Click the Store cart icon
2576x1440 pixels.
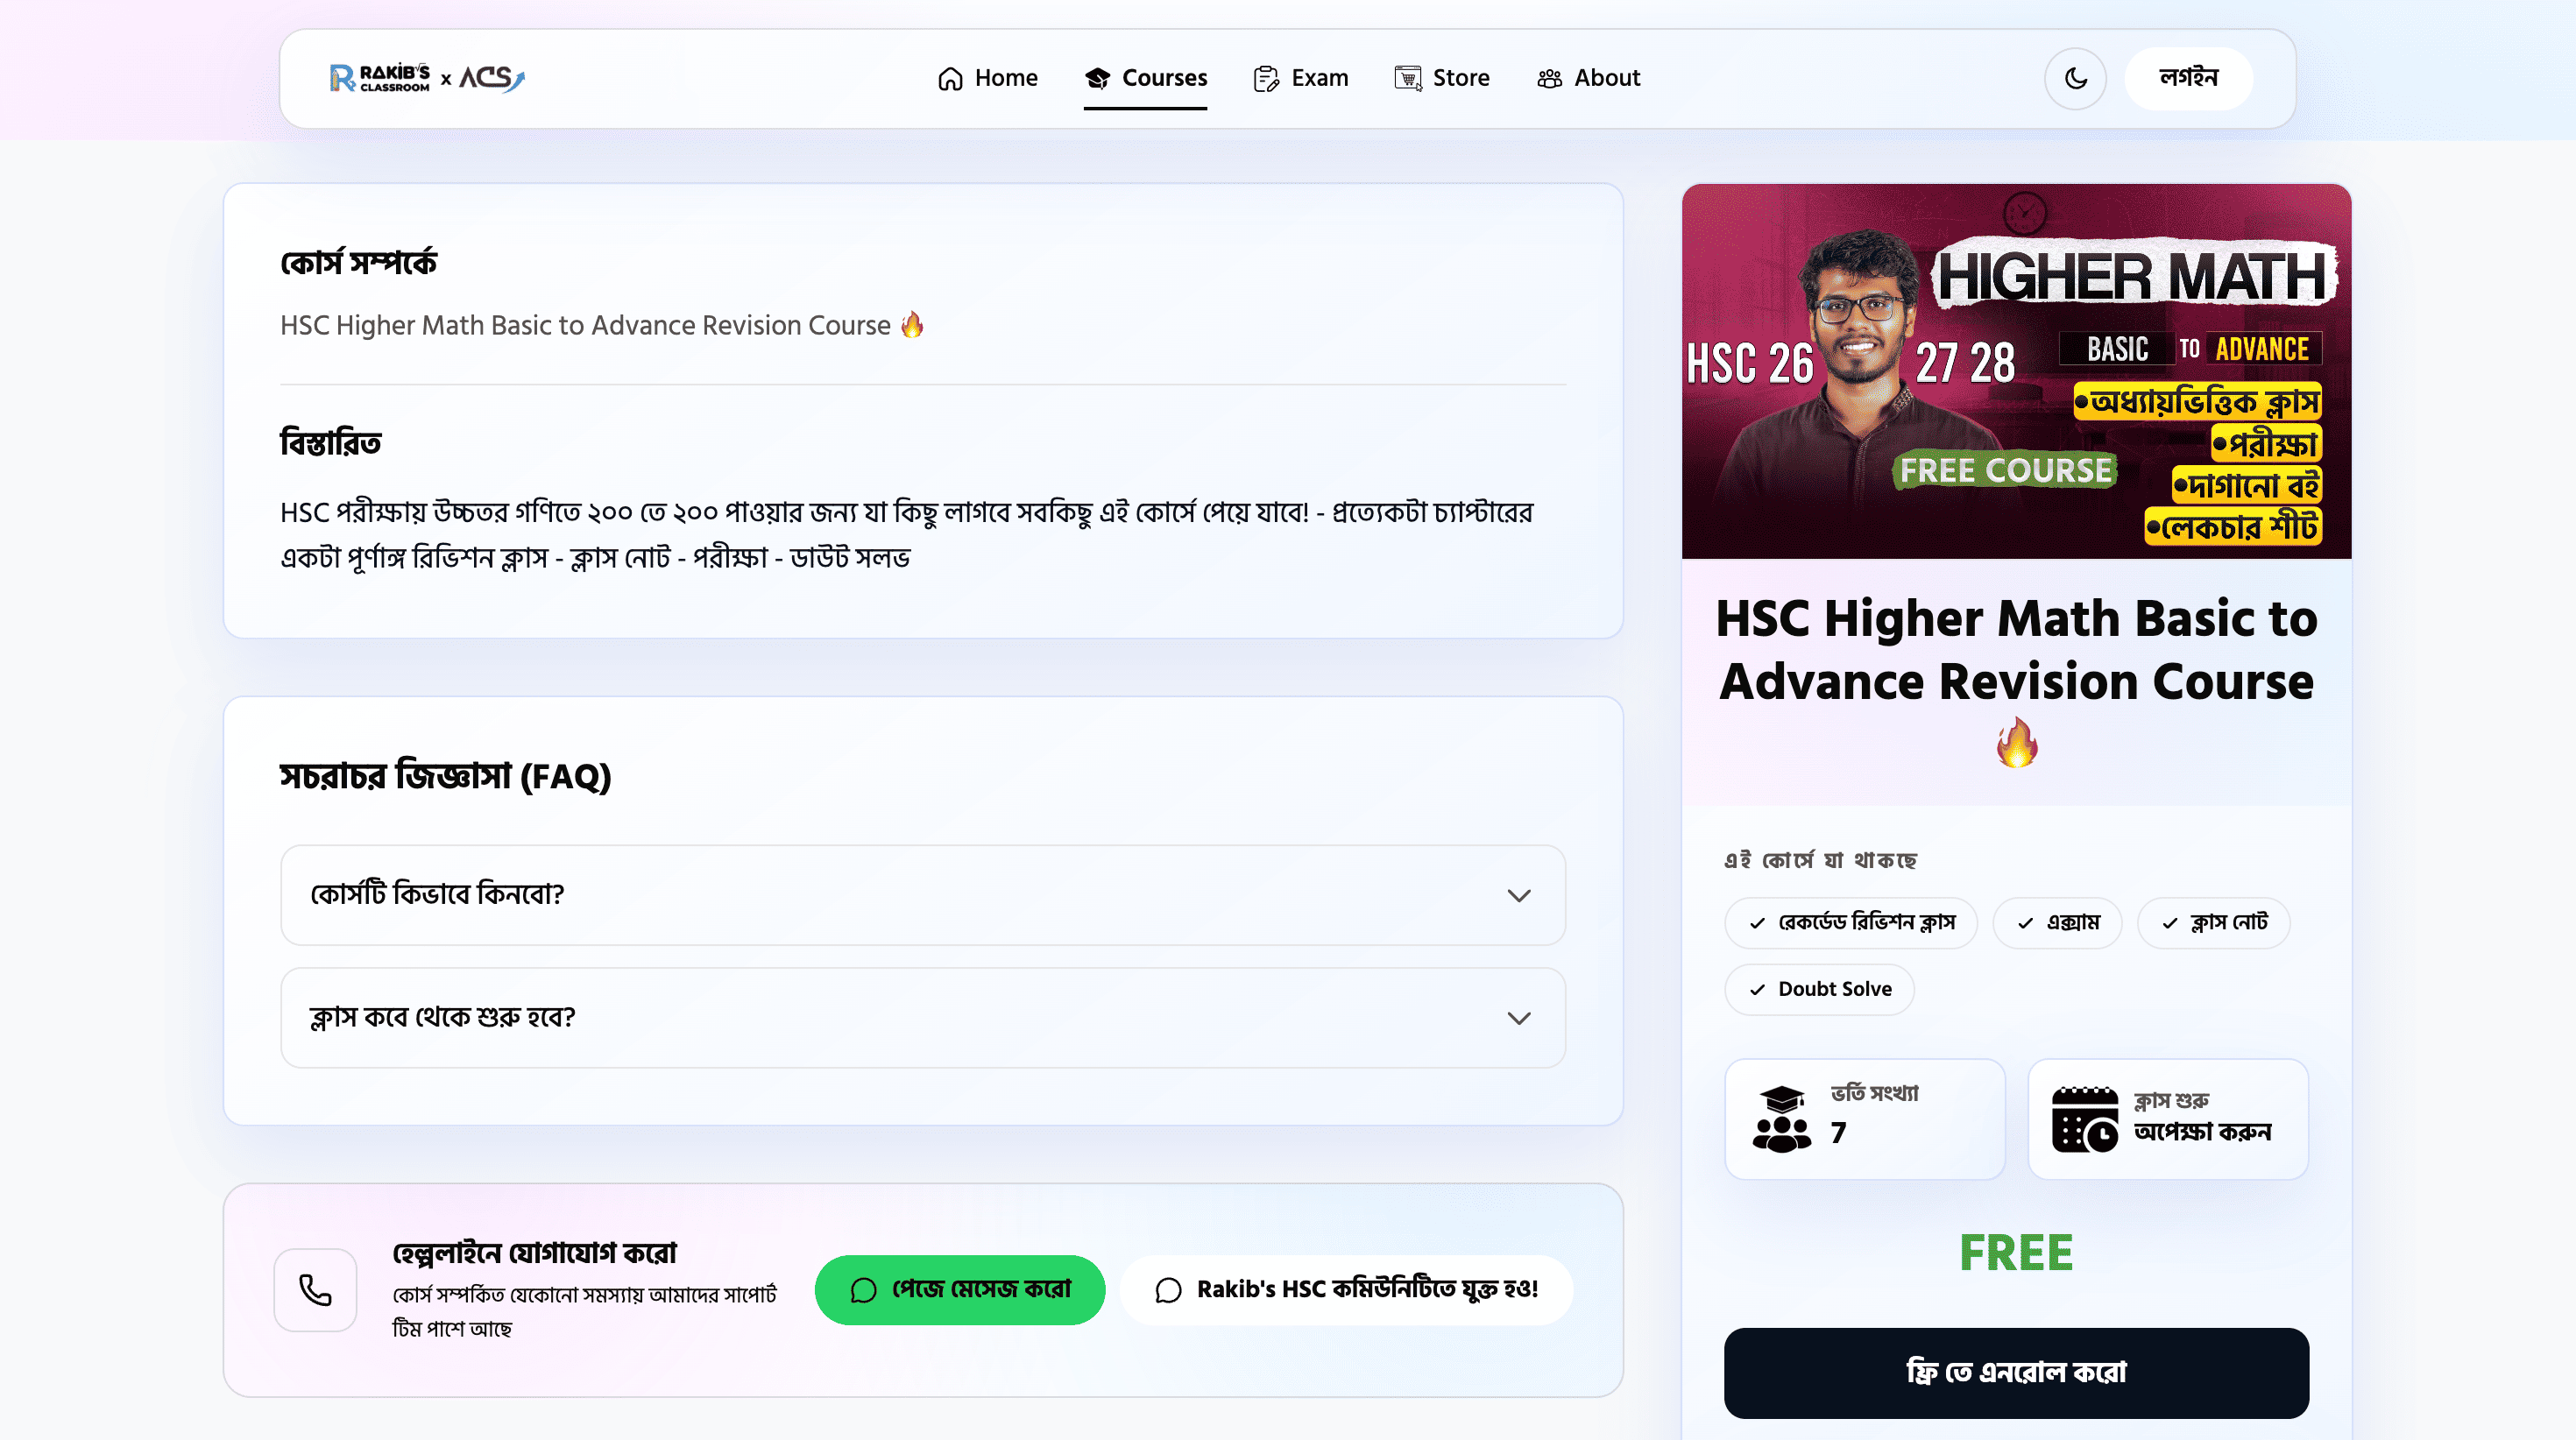[1408, 78]
